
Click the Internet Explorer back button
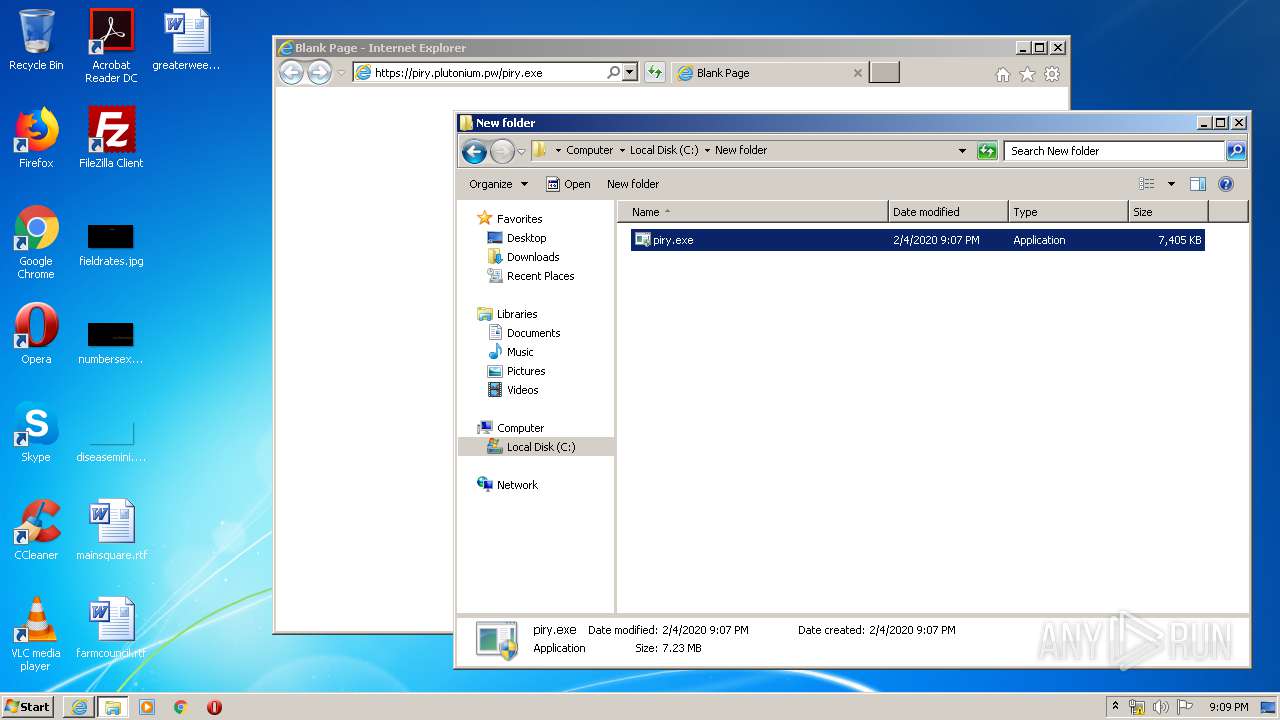pyautogui.click(x=291, y=72)
